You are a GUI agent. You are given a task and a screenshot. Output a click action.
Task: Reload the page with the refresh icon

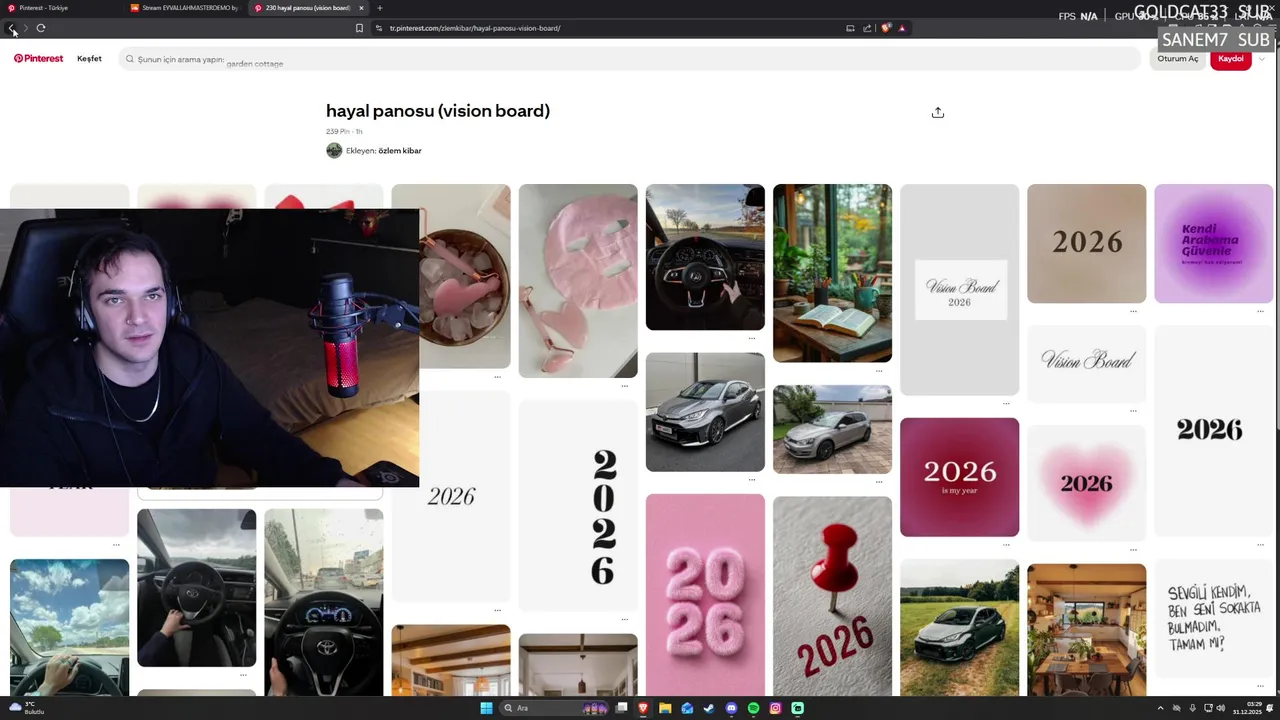tap(41, 28)
